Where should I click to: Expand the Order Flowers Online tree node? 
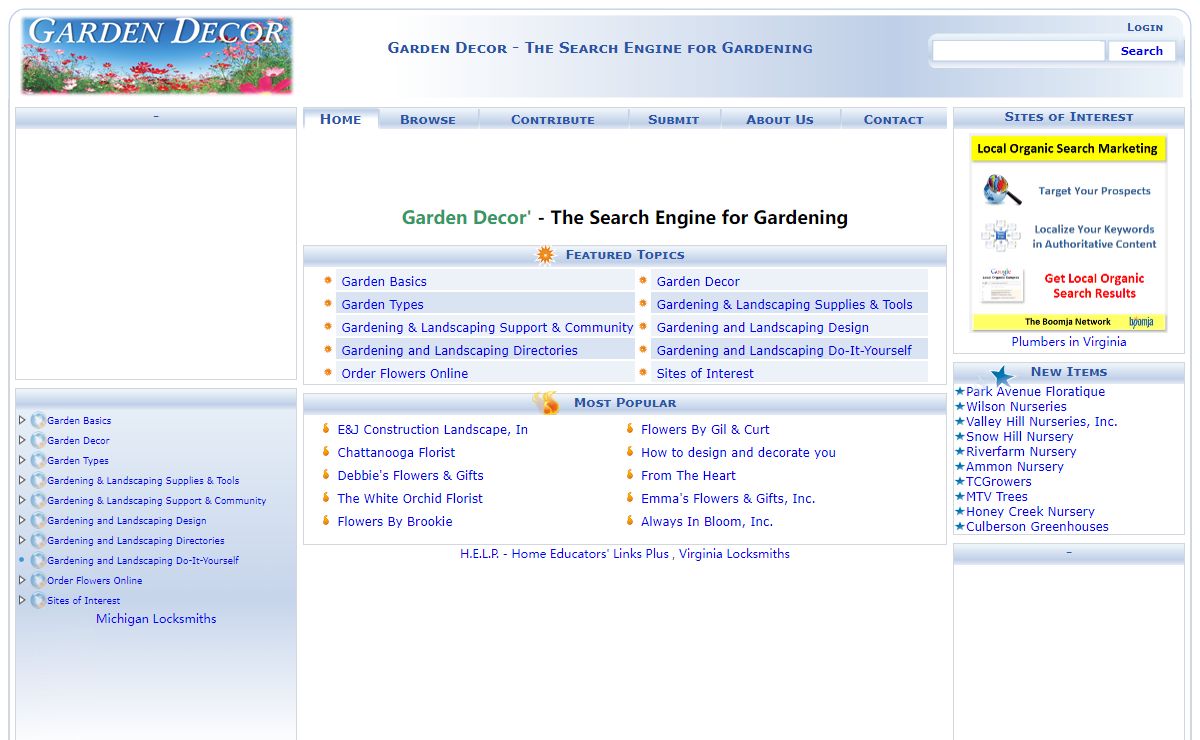pos(22,580)
